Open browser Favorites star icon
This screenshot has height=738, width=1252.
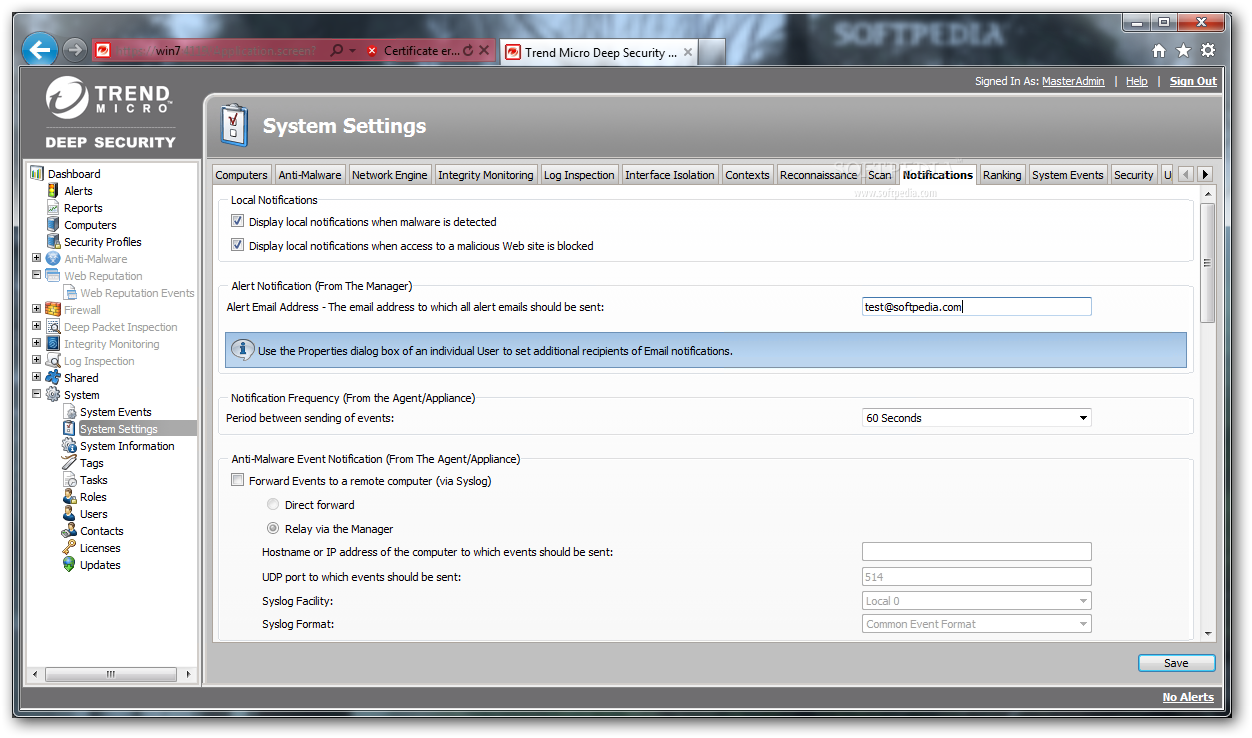(x=1183, y=51)
